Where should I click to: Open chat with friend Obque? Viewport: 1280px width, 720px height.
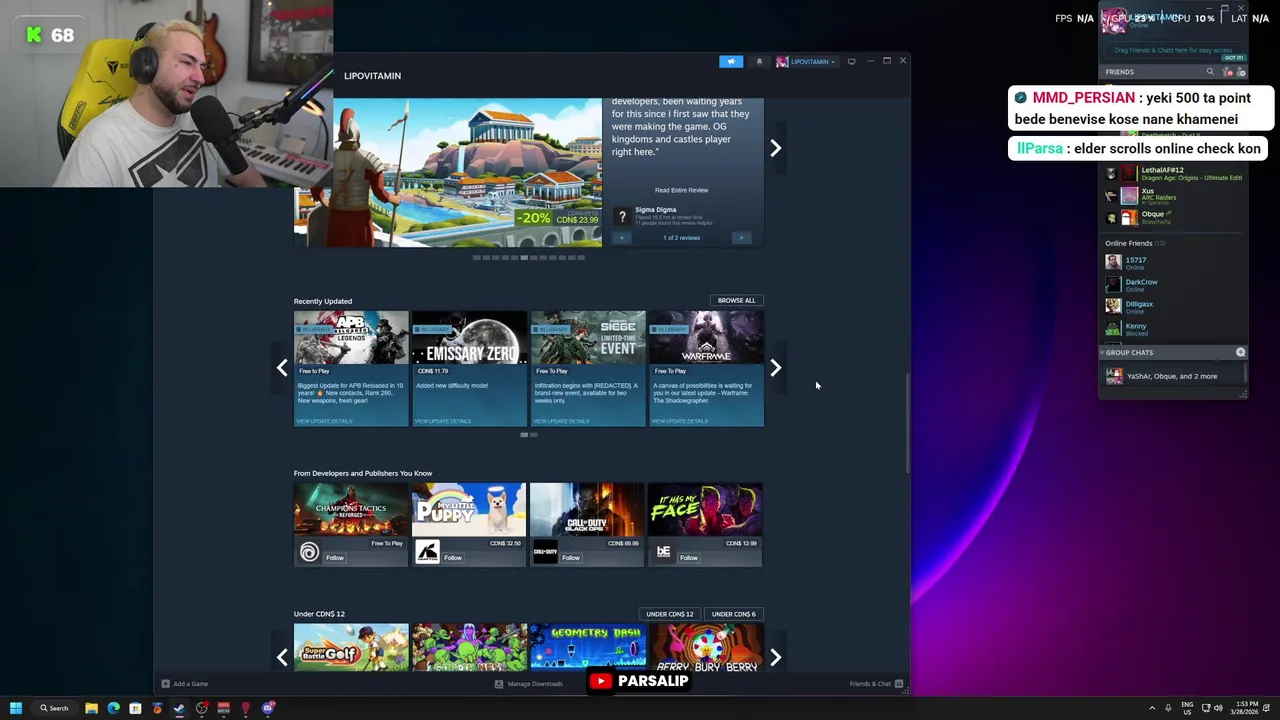[x=1174, y=217]
